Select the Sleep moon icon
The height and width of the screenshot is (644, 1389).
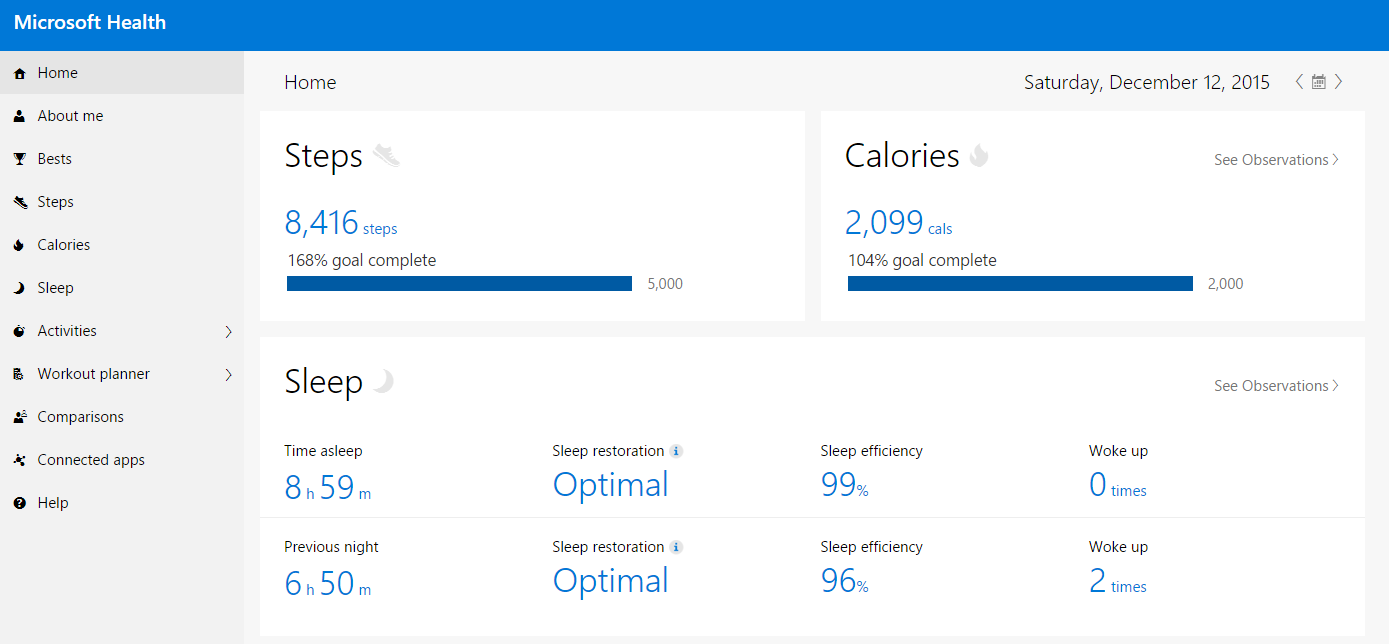[x=18, y=287]
